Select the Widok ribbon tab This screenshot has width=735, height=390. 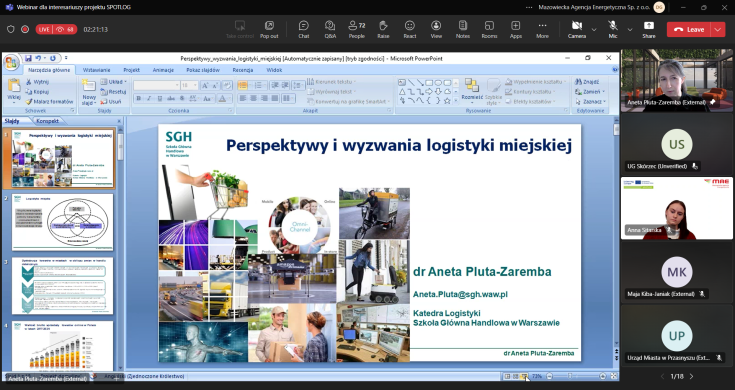point(274,70)
